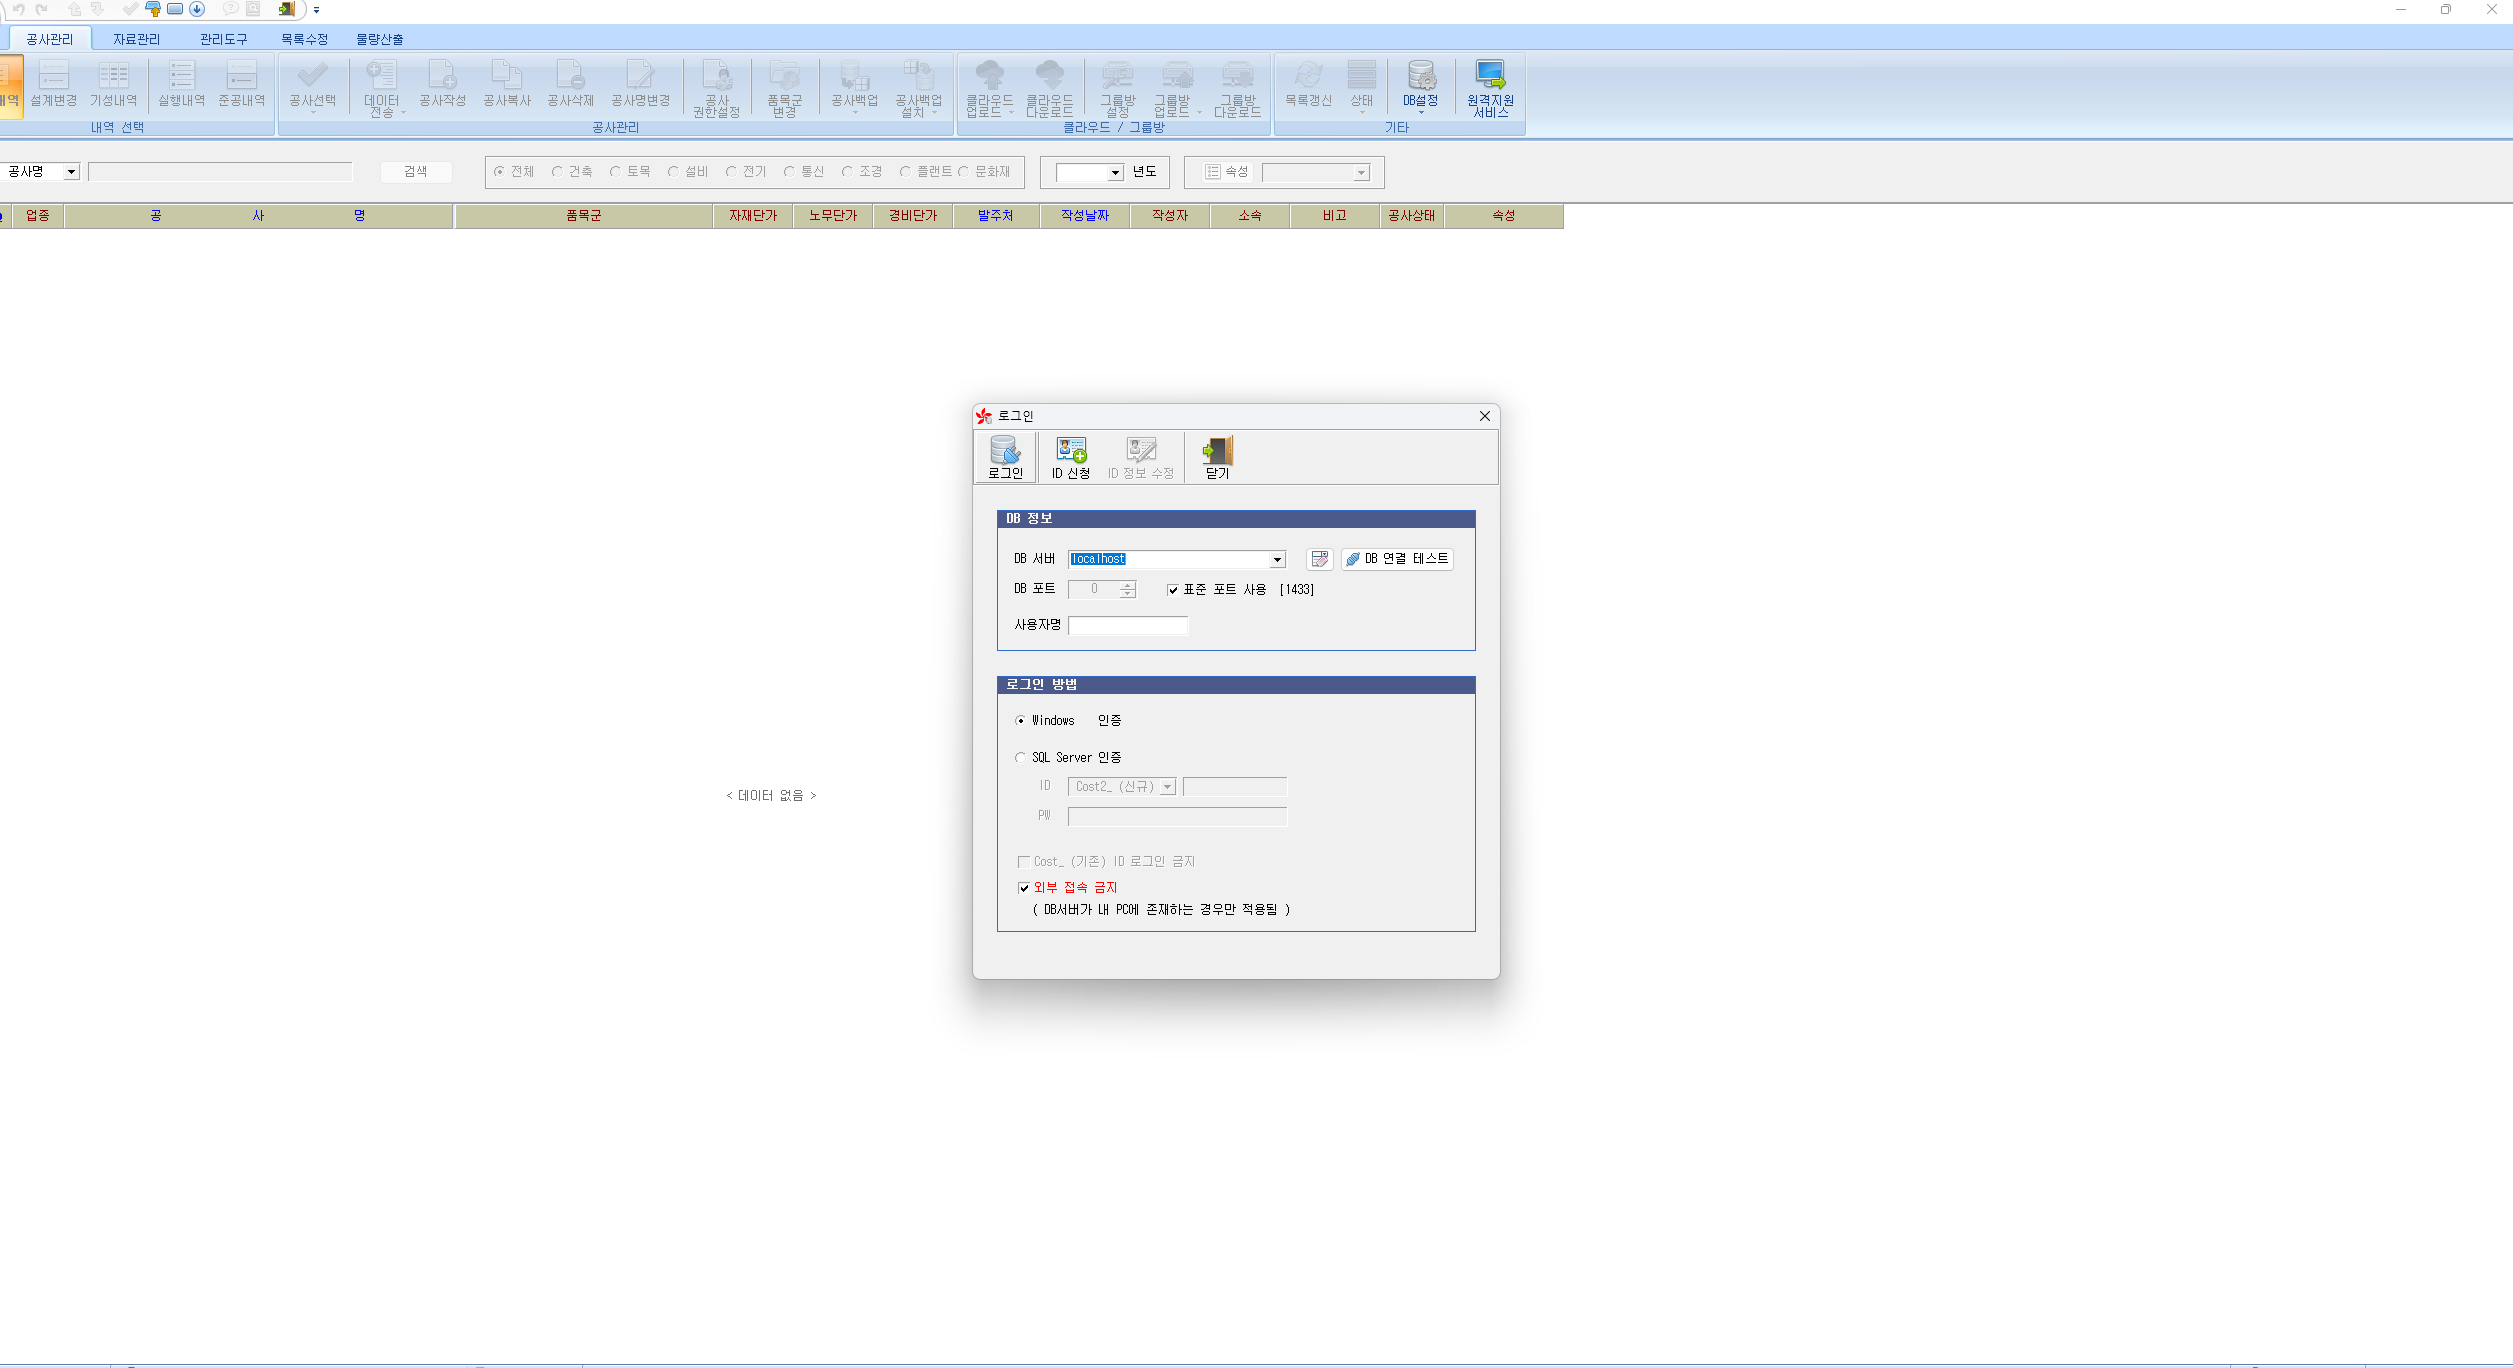Click the 검색 search button

point(415,172)
